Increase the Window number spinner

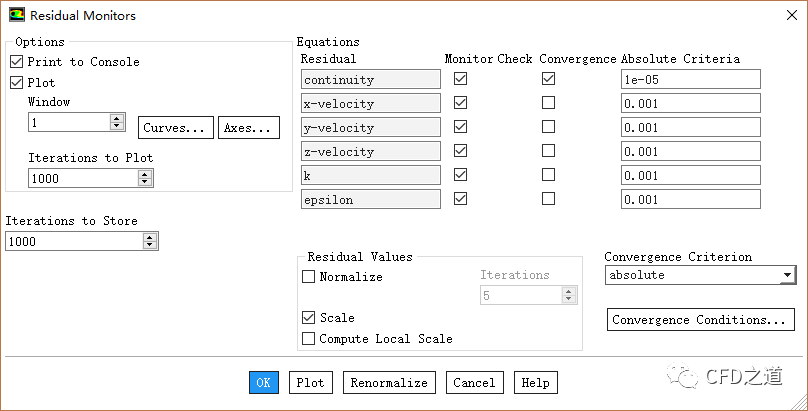coord(117,118)
